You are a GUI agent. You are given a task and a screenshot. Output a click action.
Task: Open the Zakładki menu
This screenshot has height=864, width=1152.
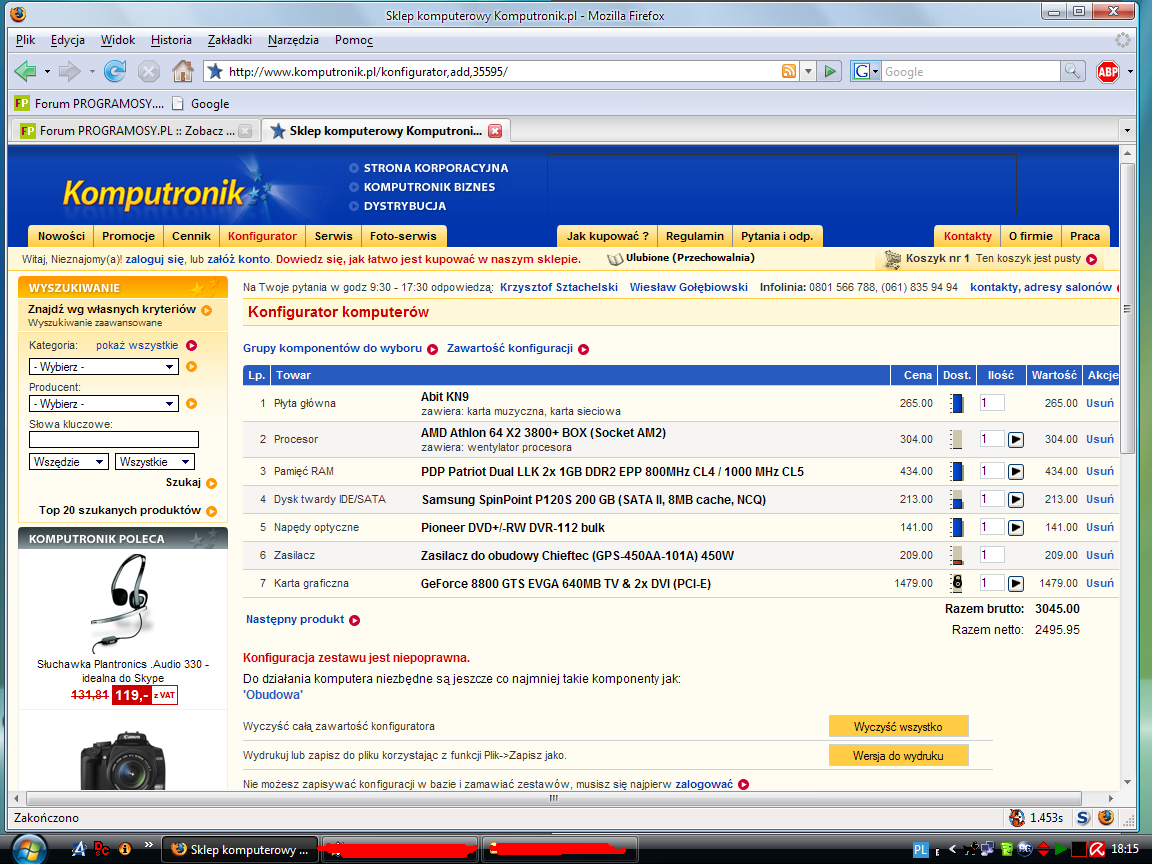pyautogui.click(x=229, y=40)
